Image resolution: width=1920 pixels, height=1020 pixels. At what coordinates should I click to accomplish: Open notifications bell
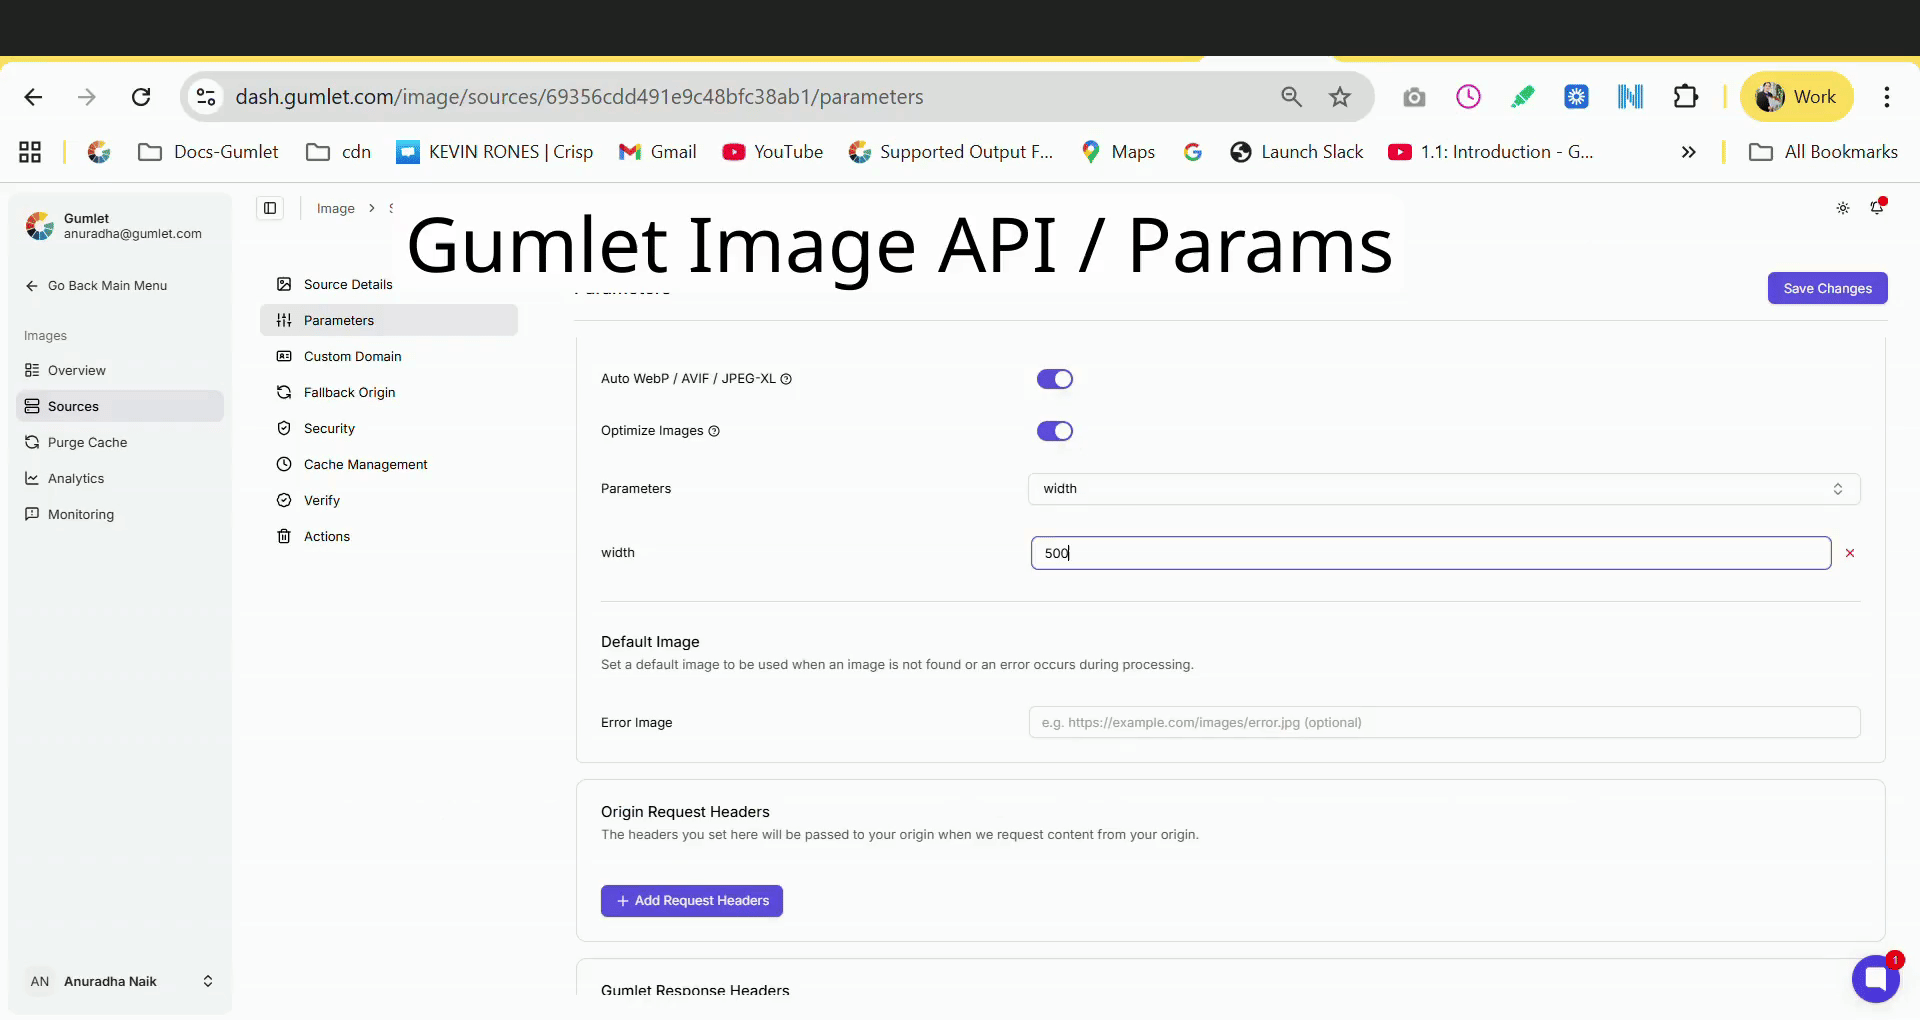tap(1877, 208)
